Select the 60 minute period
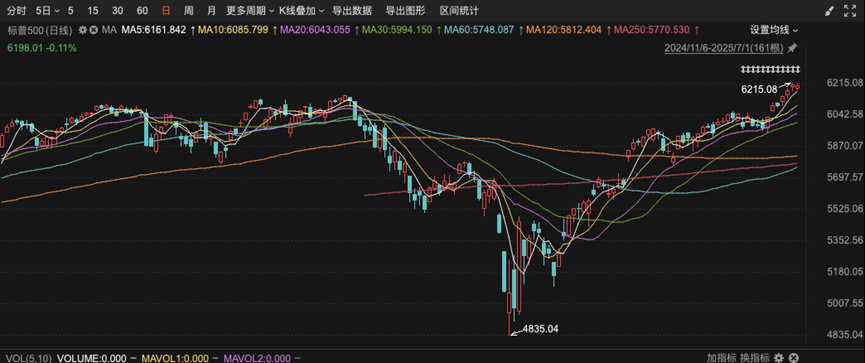This screenshot has height=363, width=865. 142,10
